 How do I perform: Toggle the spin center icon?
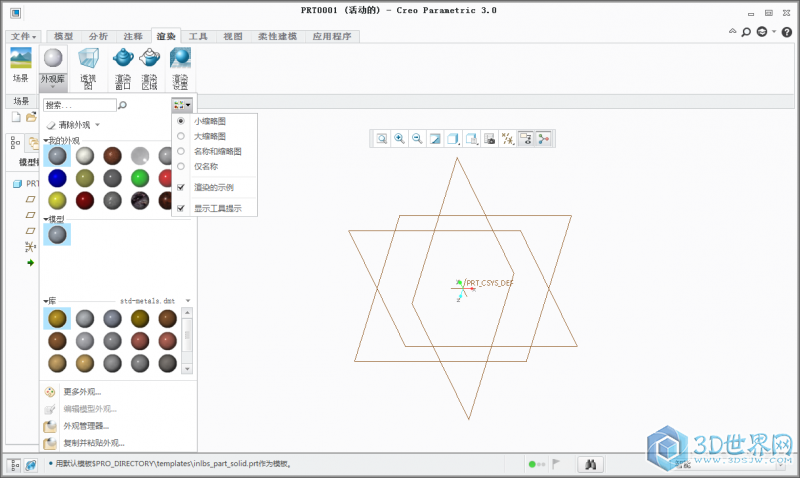pyautogui.click(x=544, y=139)
